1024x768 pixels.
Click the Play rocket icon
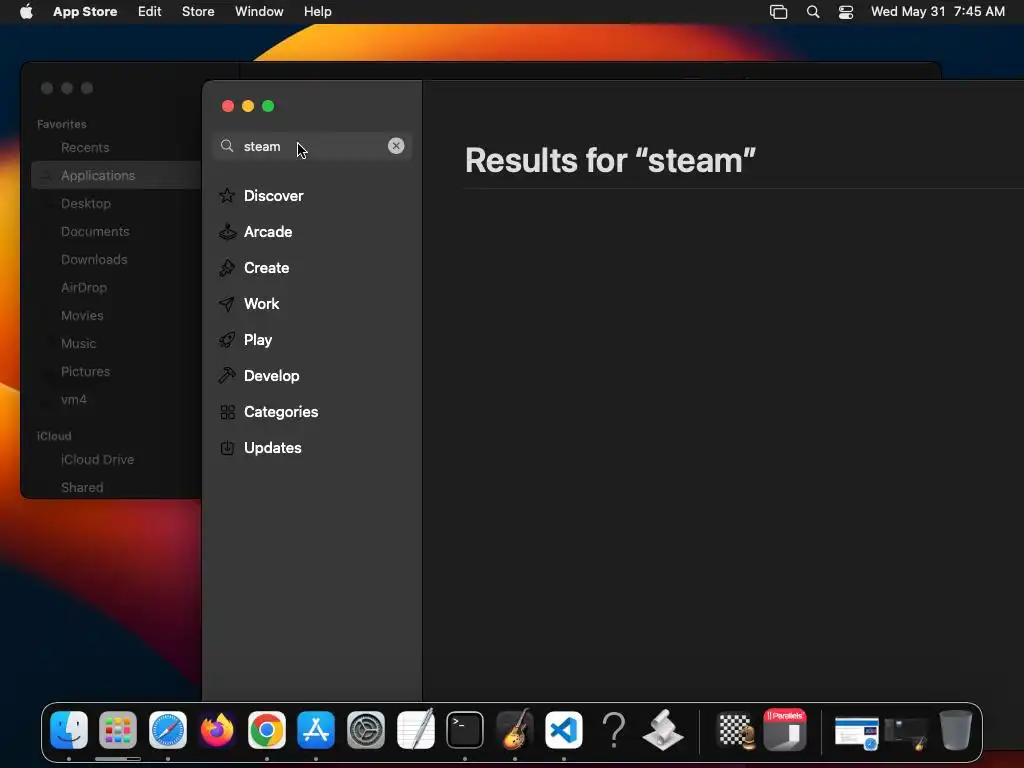tap(227, 340)
